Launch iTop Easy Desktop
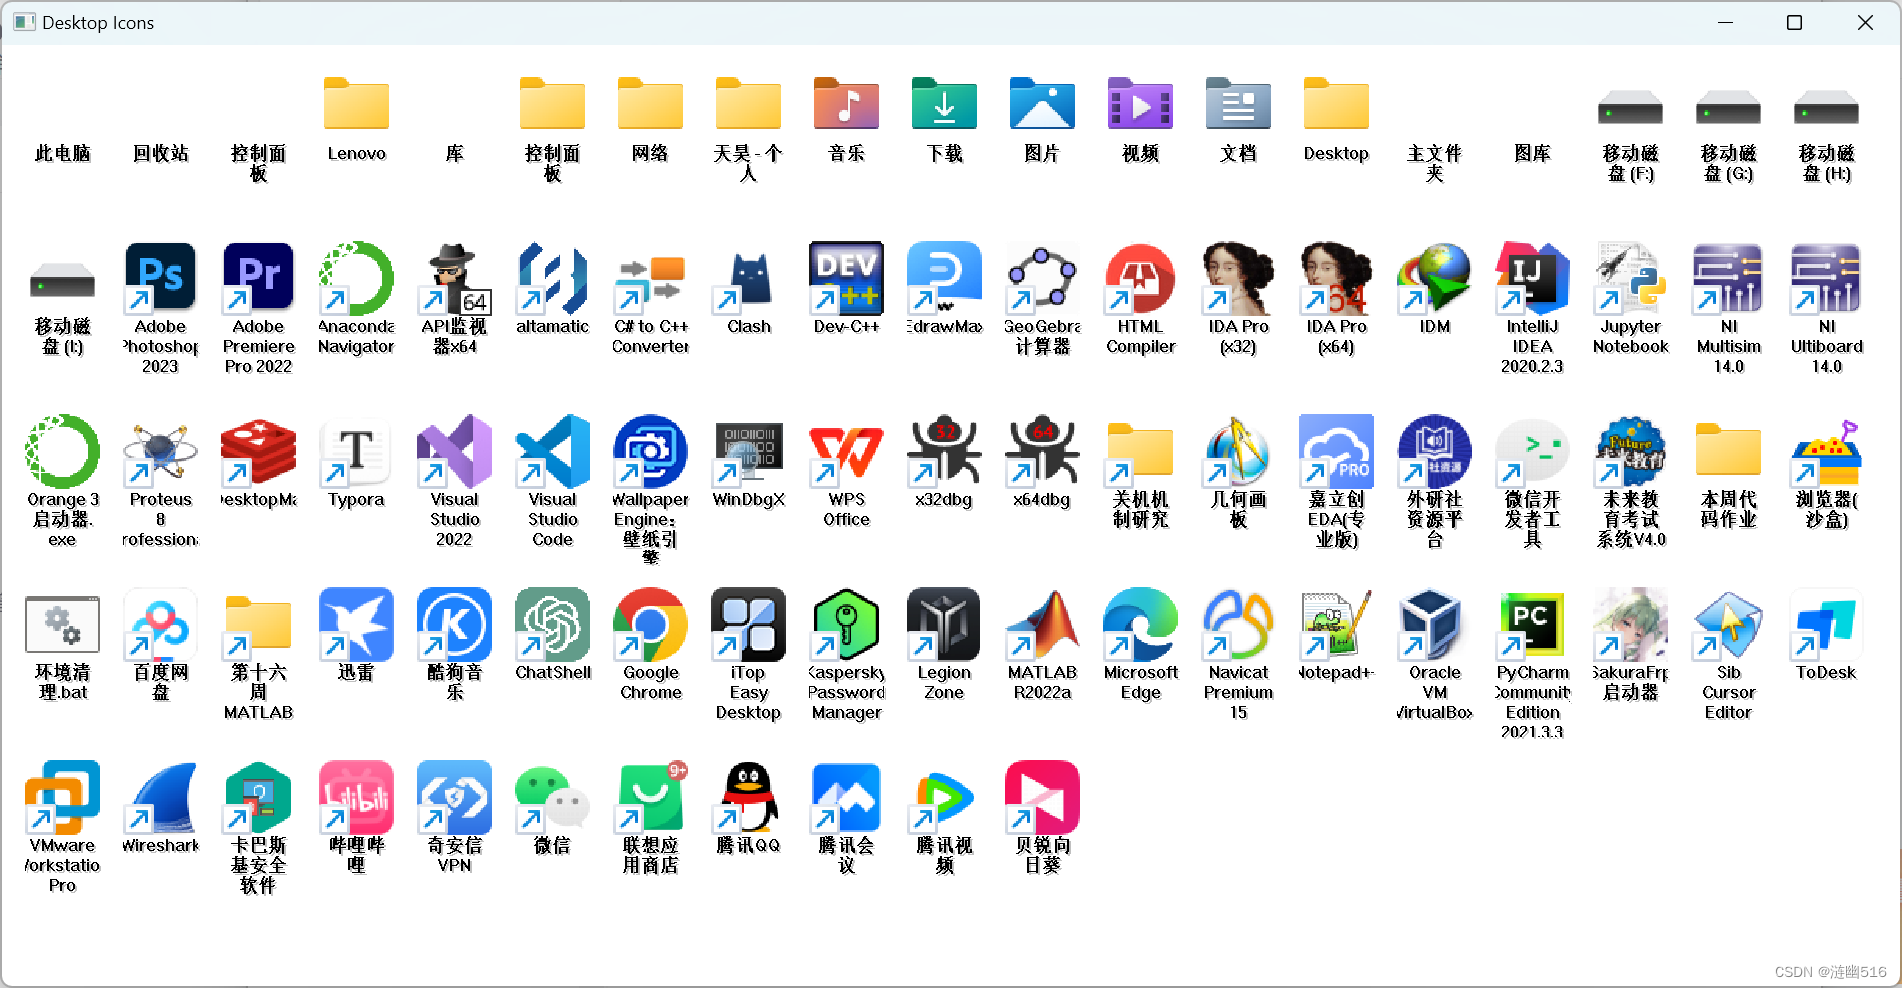The width and height of the screenshot is (1902, 988). pyautogui.click(x=748, y=624)
